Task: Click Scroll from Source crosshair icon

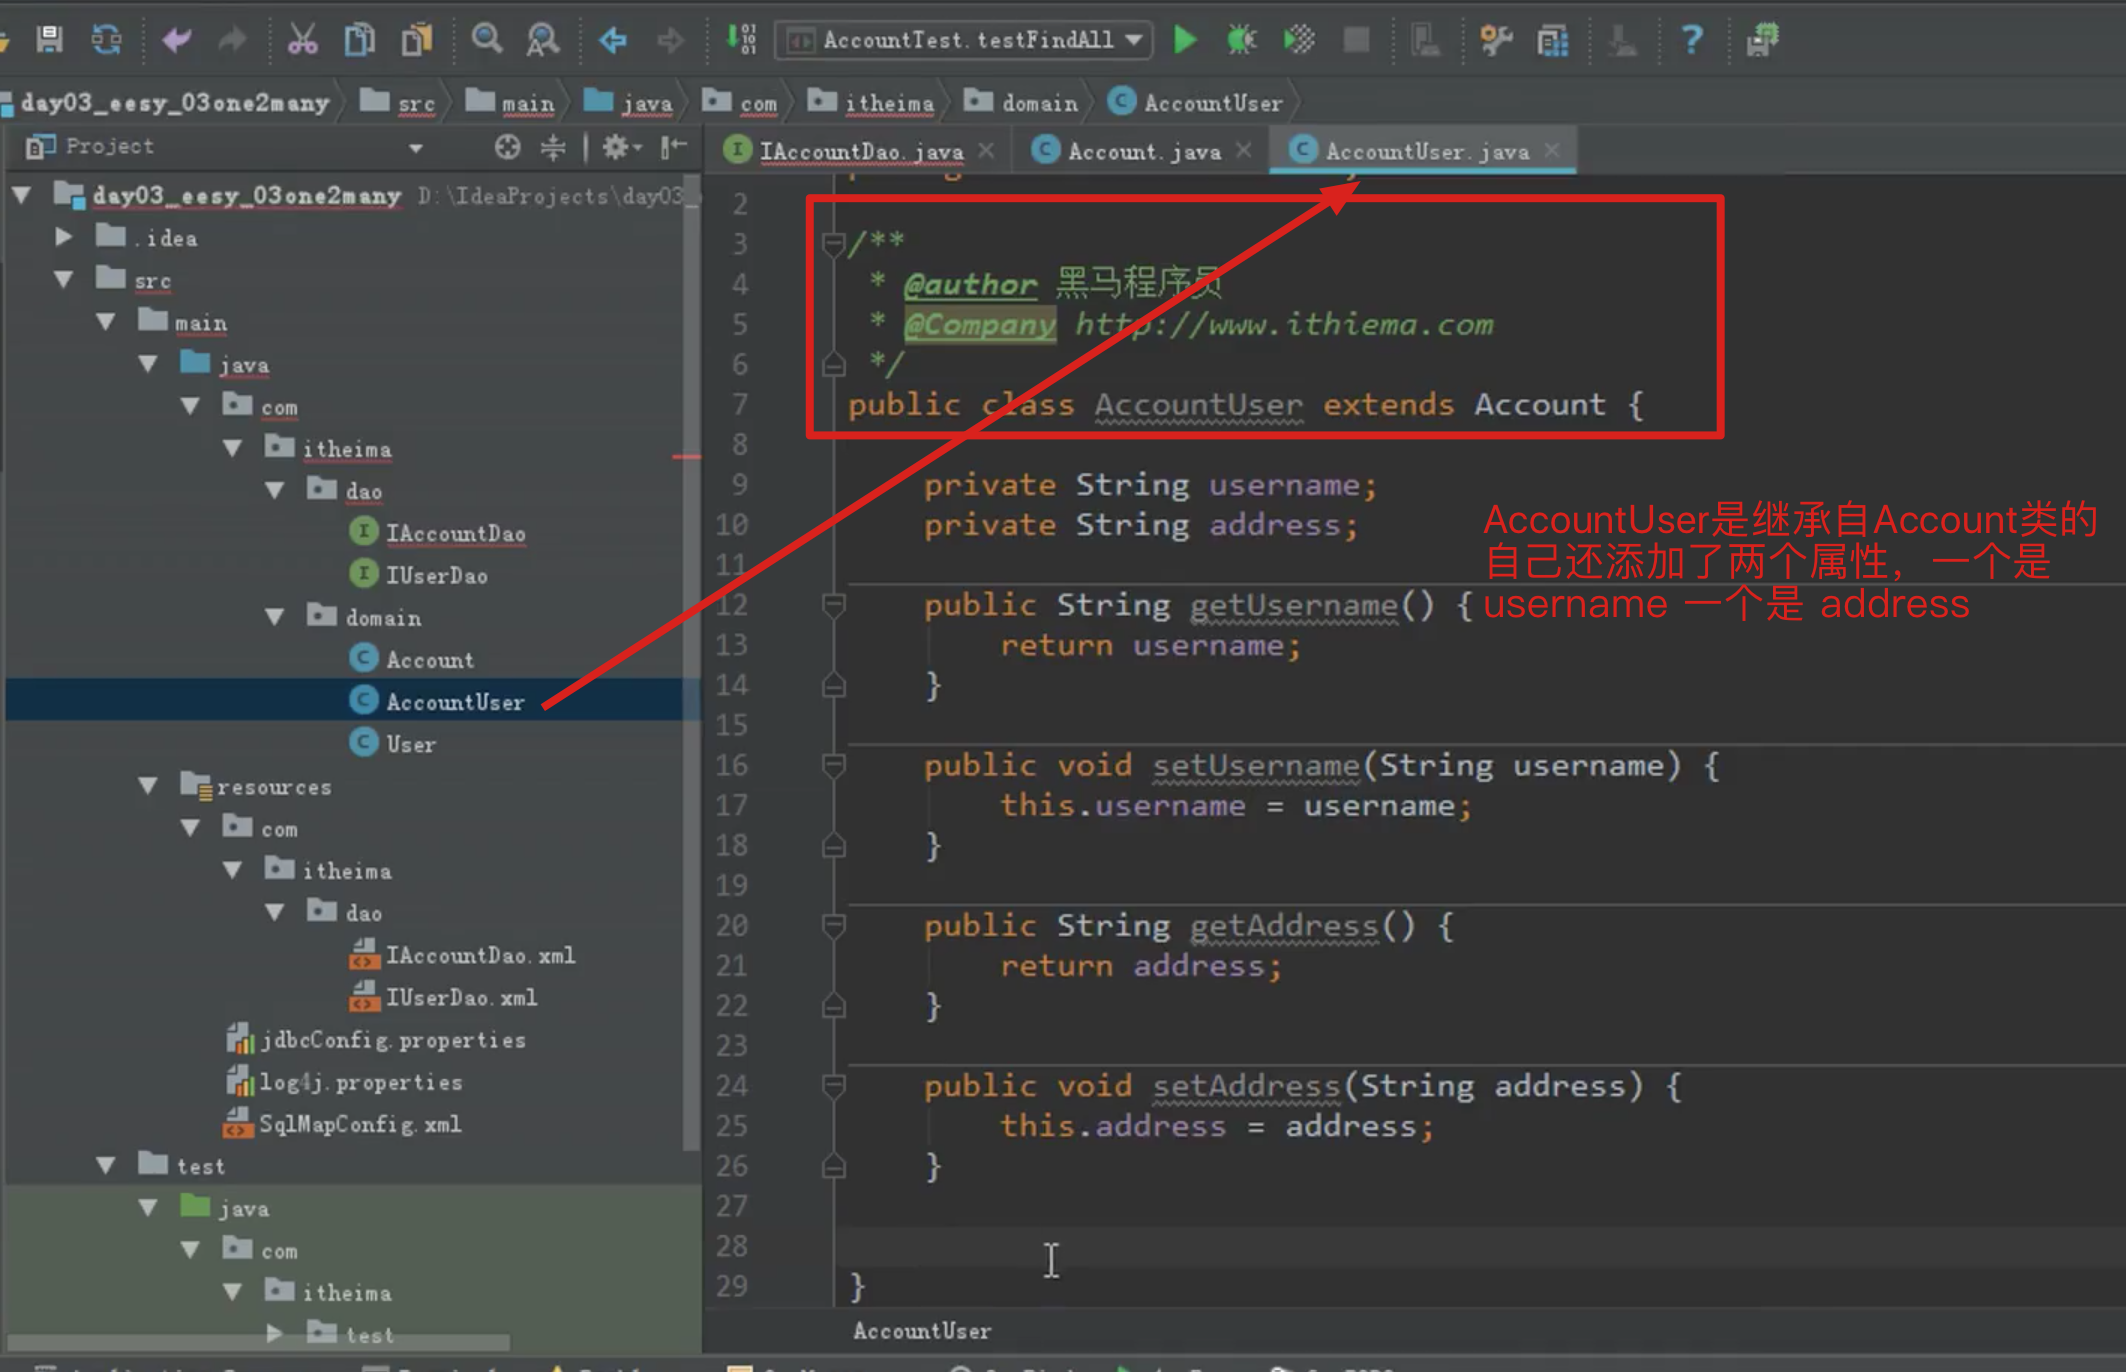Action: (x=507, y=148)
